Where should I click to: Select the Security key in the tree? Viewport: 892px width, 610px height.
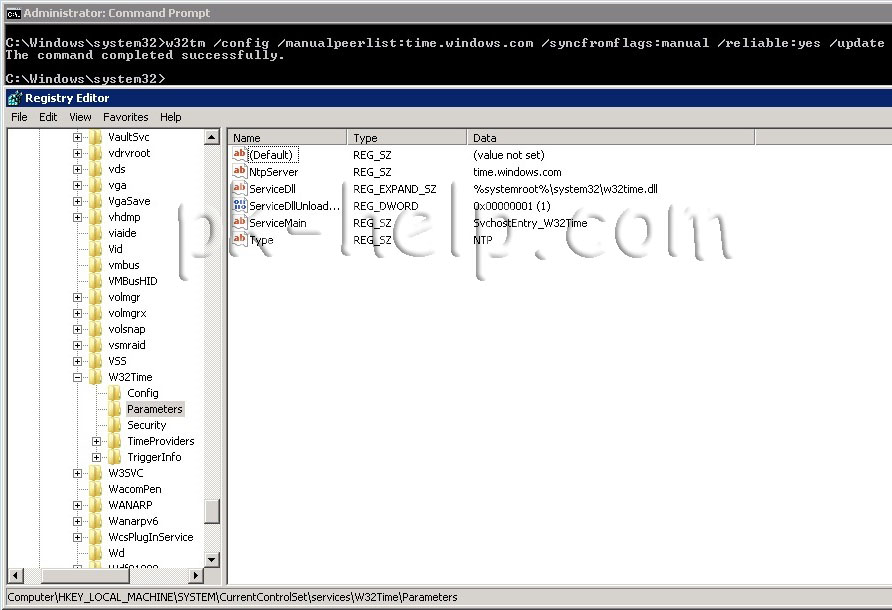click(146, 425)
